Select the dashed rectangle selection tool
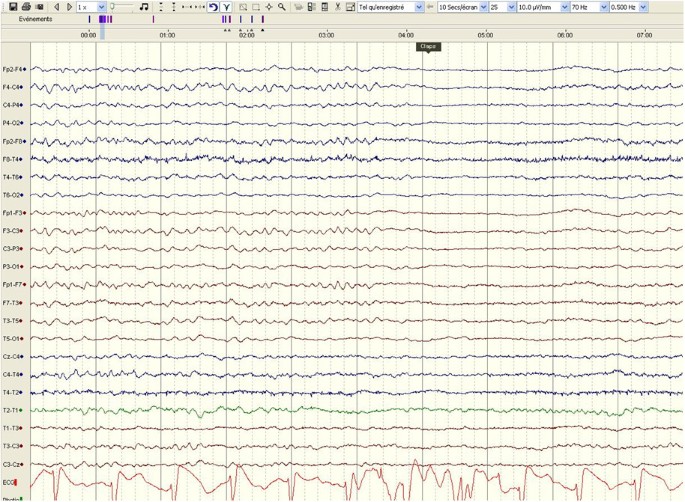The height and width of the screenshot is (502, 685). coord(256,7)
